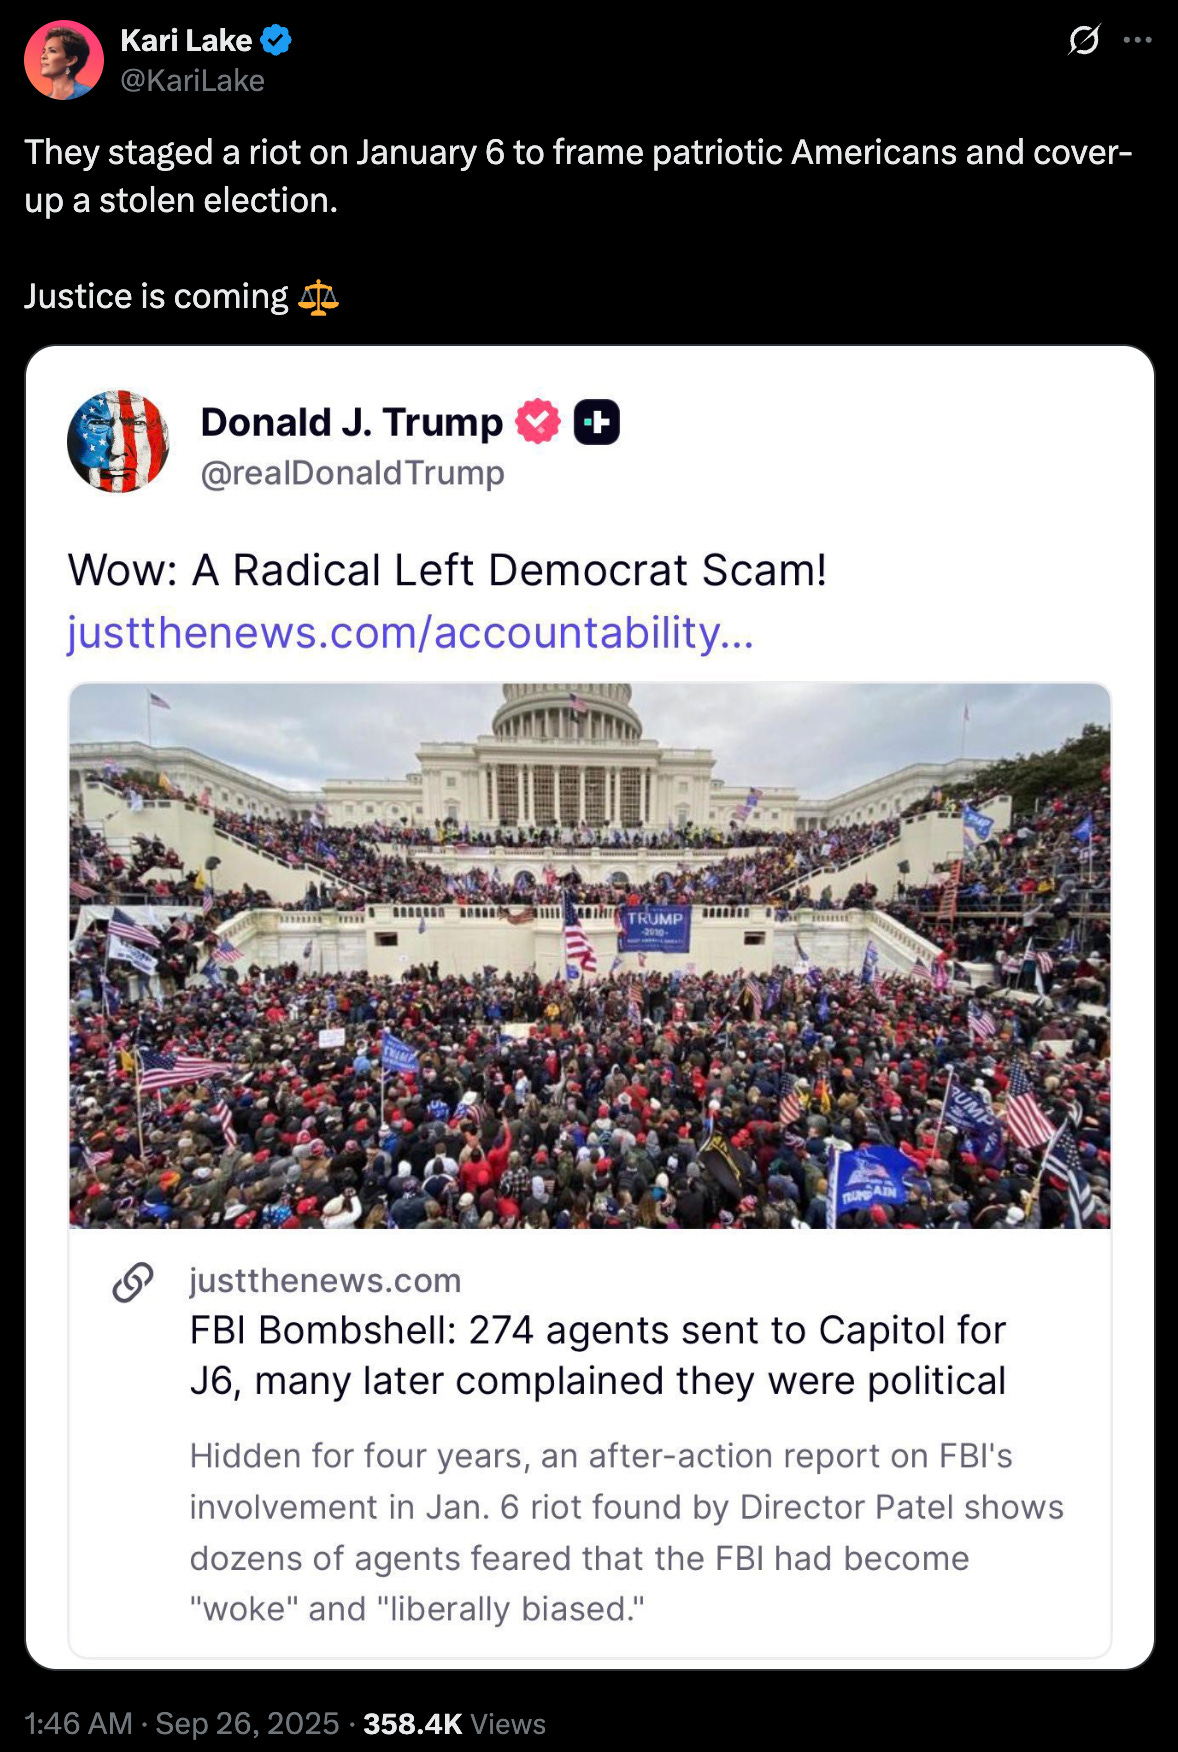Click the justthenews.com domain label
This screenshot has height=1752, width=1178.
pyautogui.click(x=325, y=1280)
